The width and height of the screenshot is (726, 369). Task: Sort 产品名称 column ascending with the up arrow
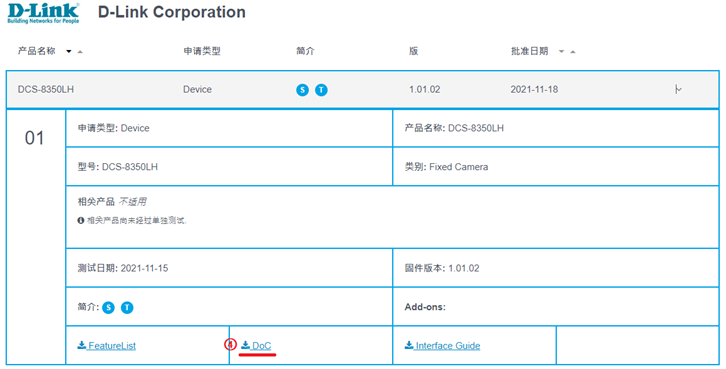(x=80, y=51)
